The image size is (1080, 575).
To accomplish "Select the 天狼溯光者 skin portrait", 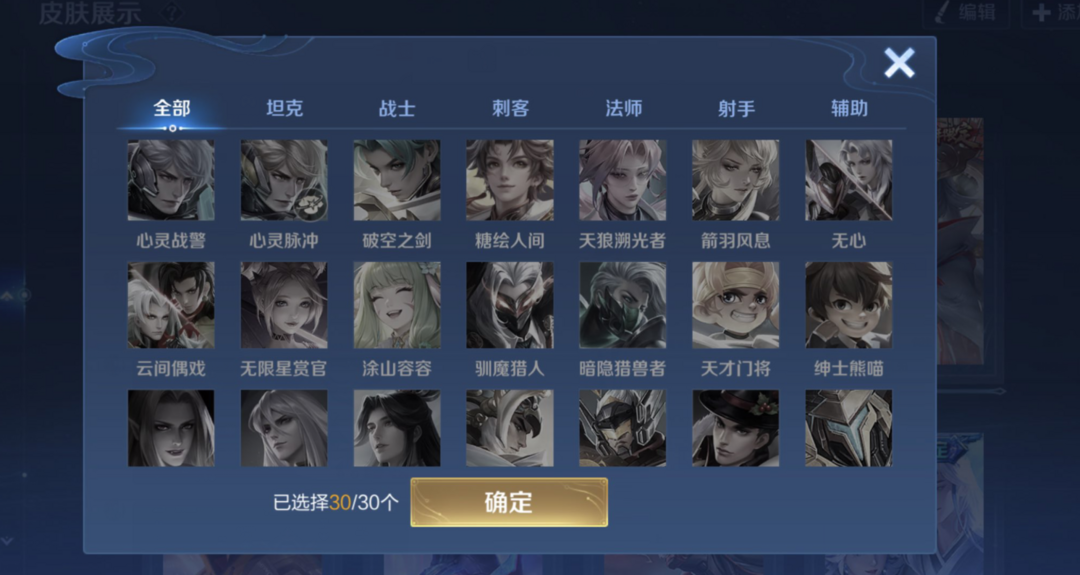I will [x=623, y=180].
